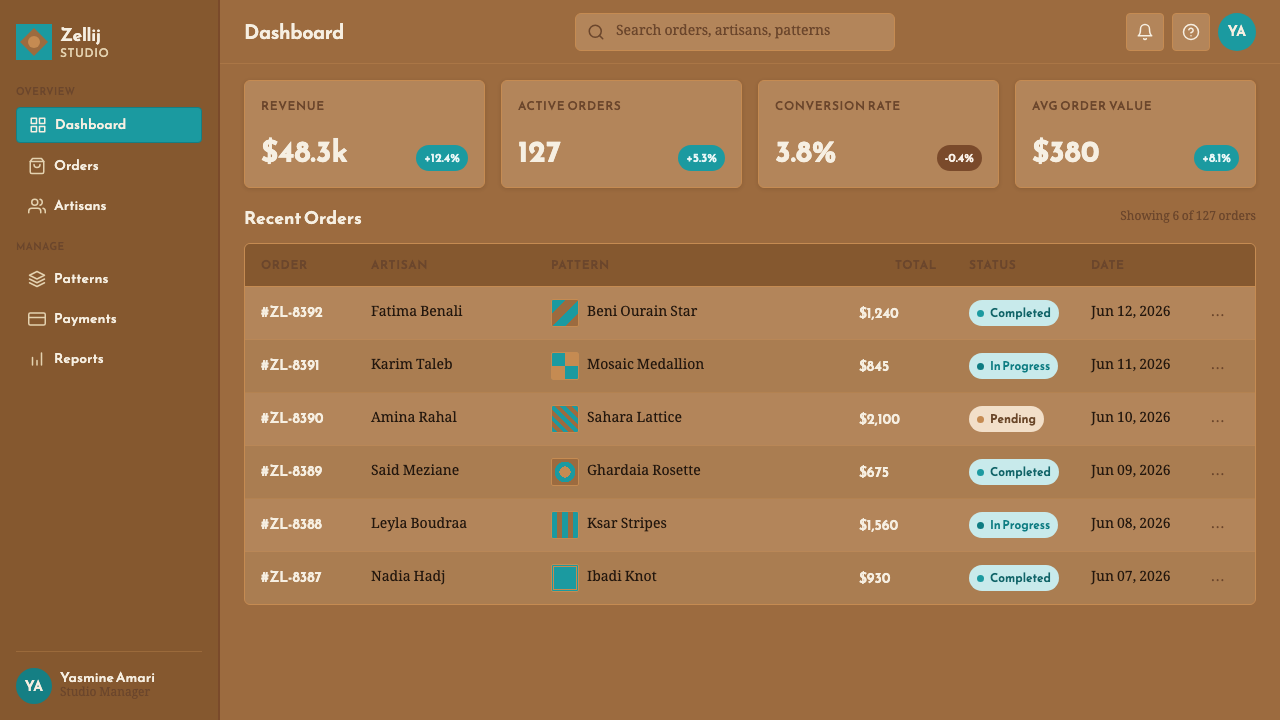Open Payments in the sidebar

pos(109,319)
